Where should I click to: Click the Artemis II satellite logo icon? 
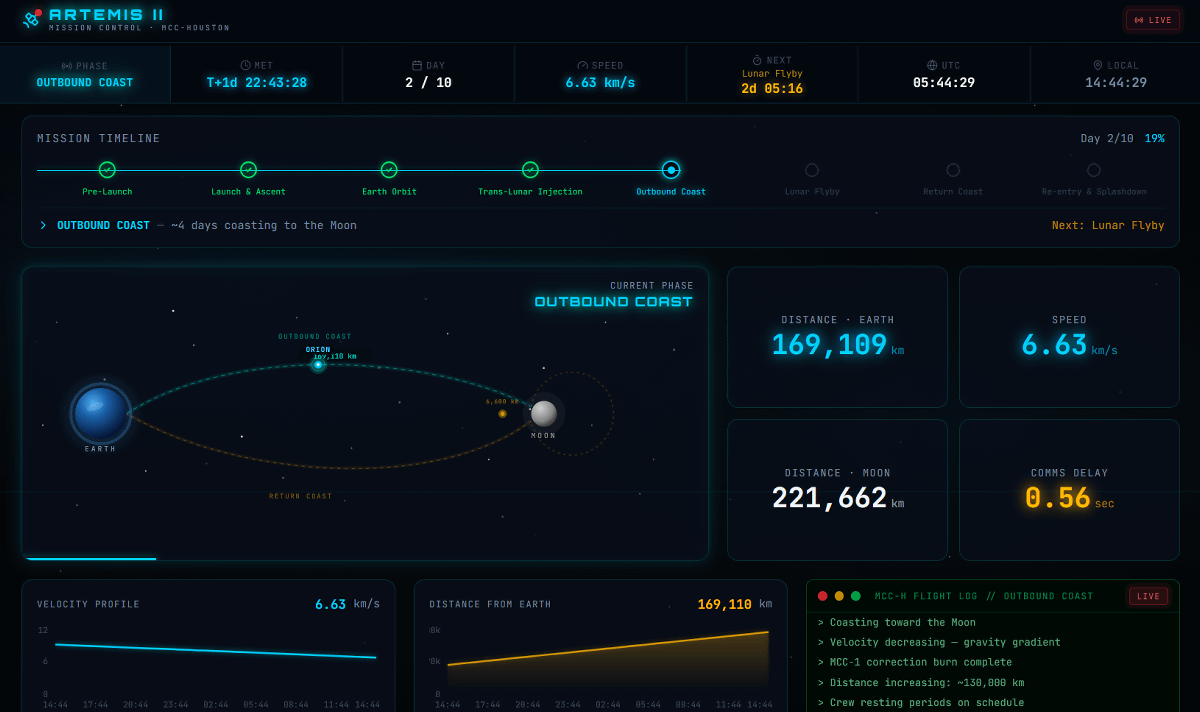point(32,19)
